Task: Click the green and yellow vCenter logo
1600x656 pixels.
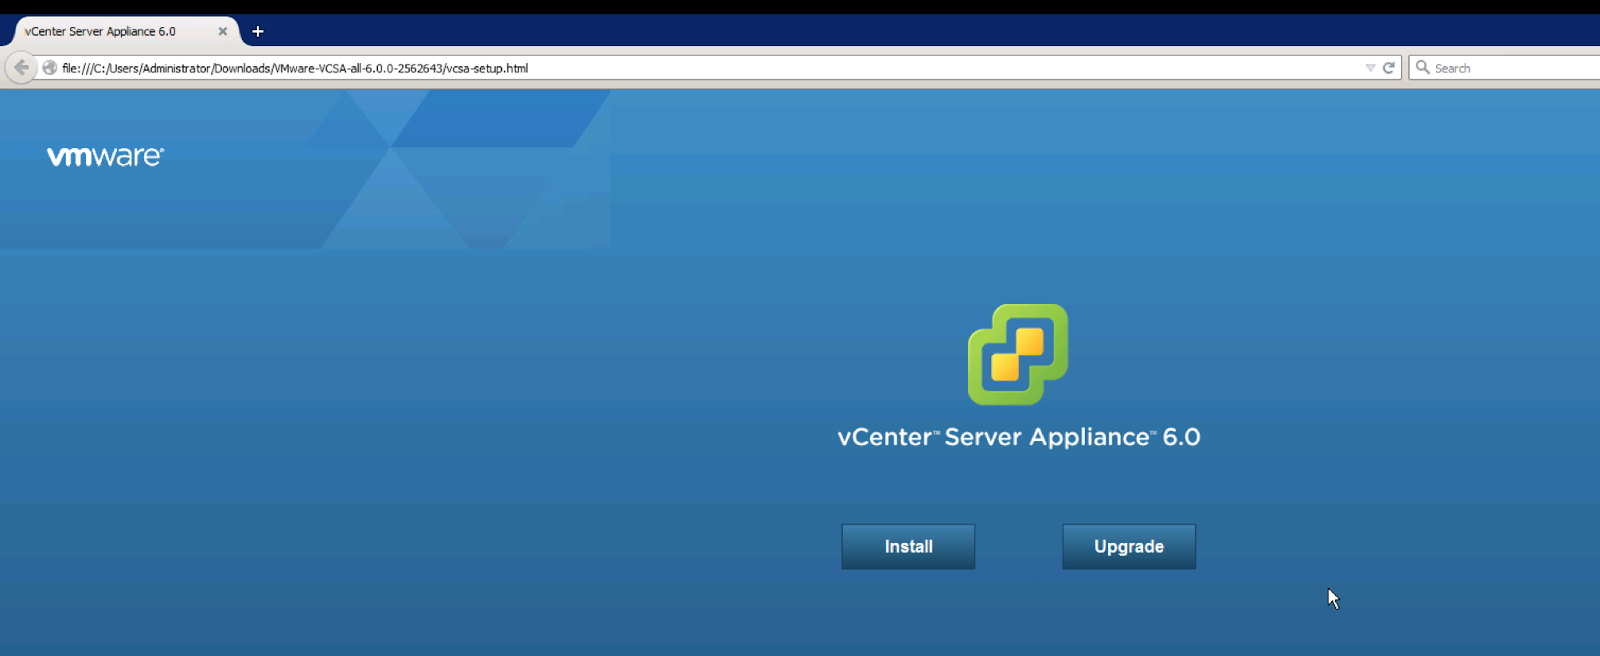Action: tap(1018, 355)
